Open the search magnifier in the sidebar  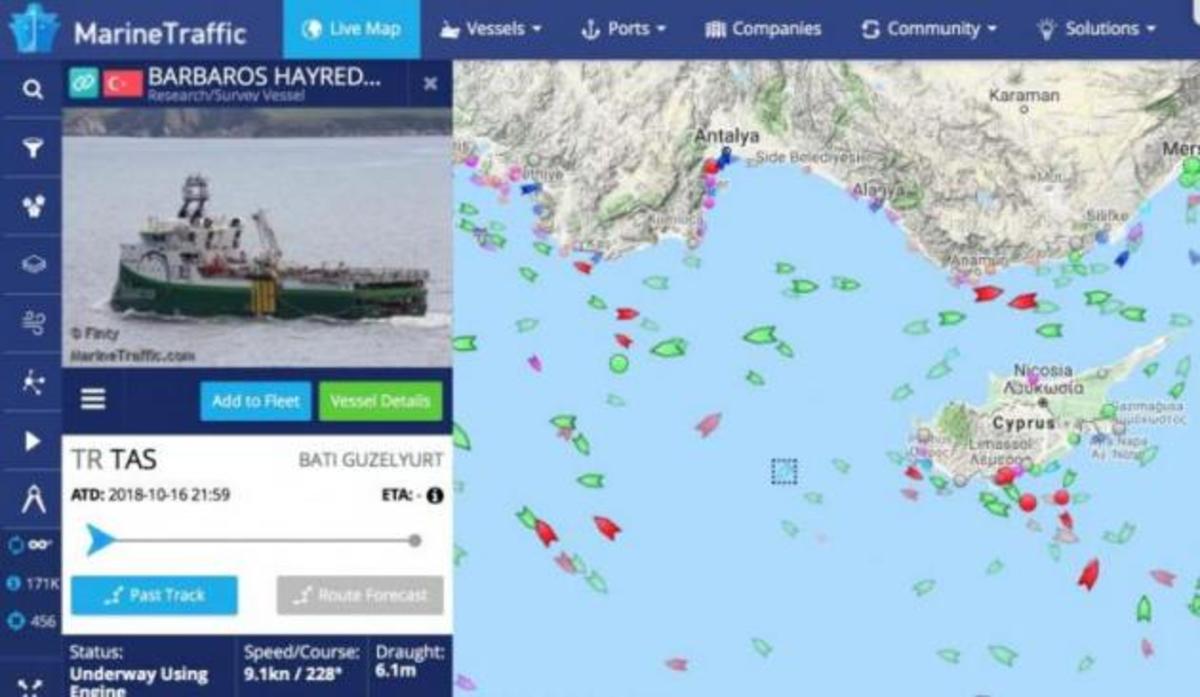tap(33, 90)
